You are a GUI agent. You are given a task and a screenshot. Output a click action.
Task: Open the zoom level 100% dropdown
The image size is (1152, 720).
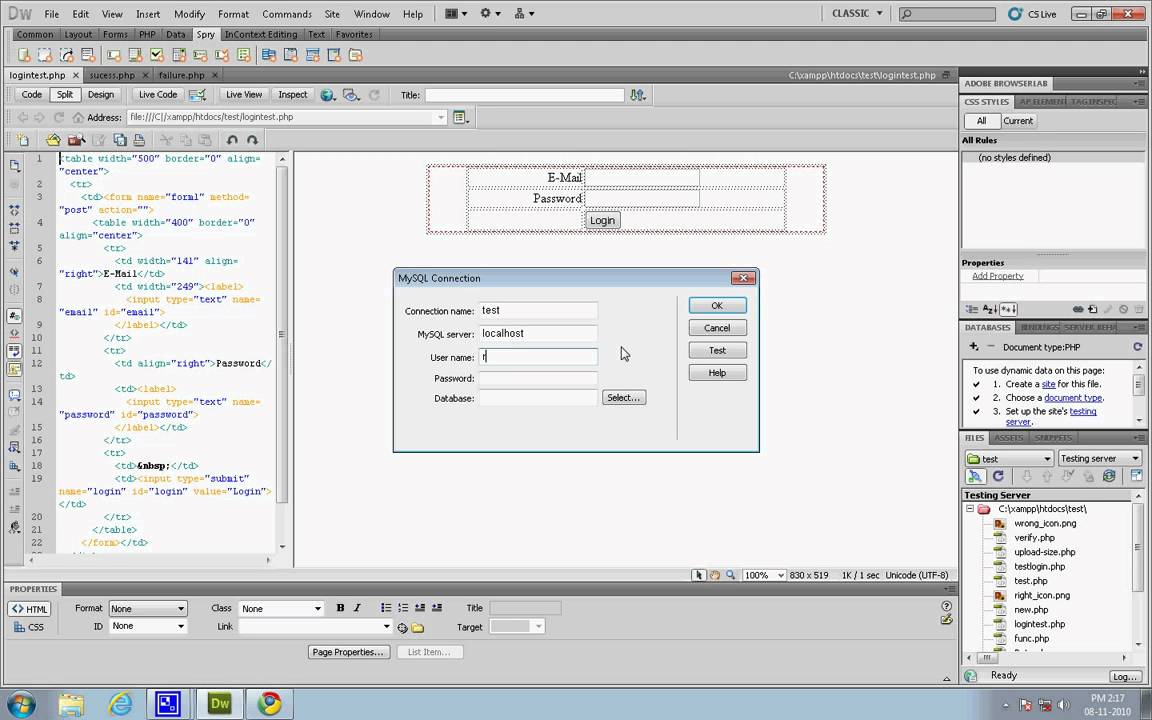pos(764,575)
